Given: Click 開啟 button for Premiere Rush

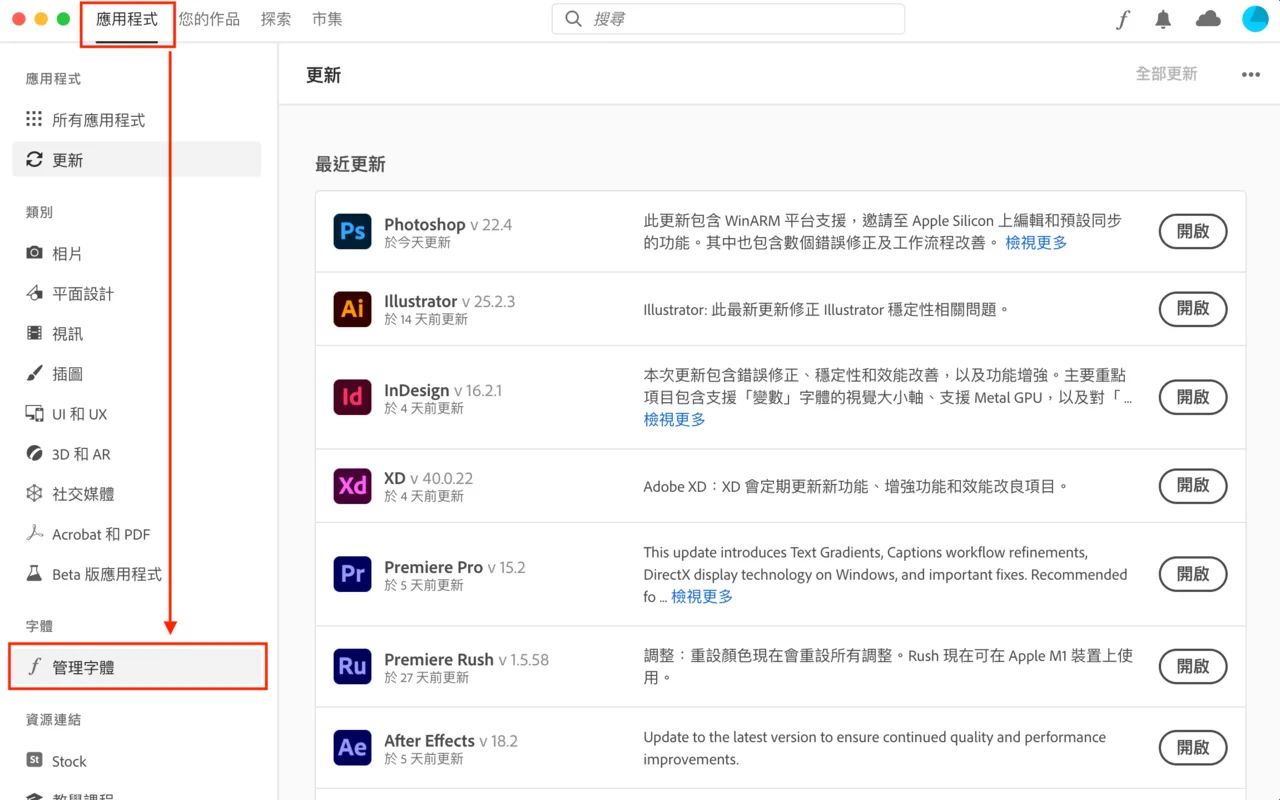Looking at the screenshot, I should [x=1193, y=667].
